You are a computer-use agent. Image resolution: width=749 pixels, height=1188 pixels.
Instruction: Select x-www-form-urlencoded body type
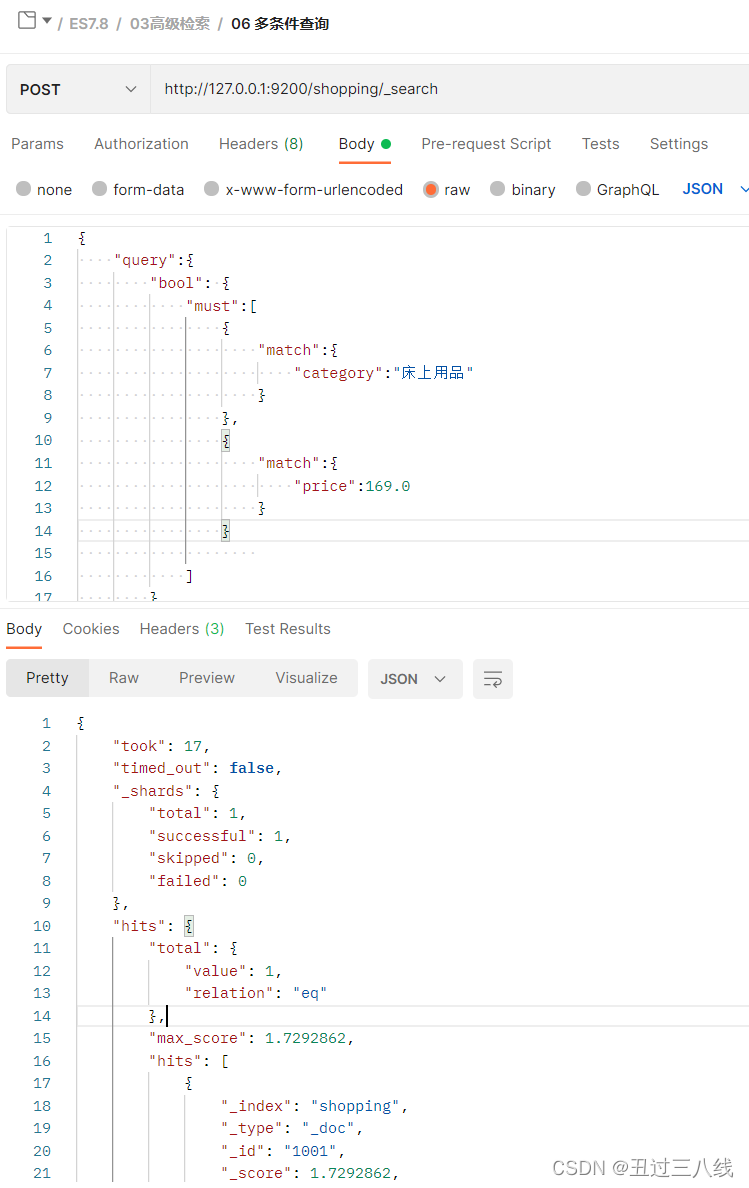point(304,189)
